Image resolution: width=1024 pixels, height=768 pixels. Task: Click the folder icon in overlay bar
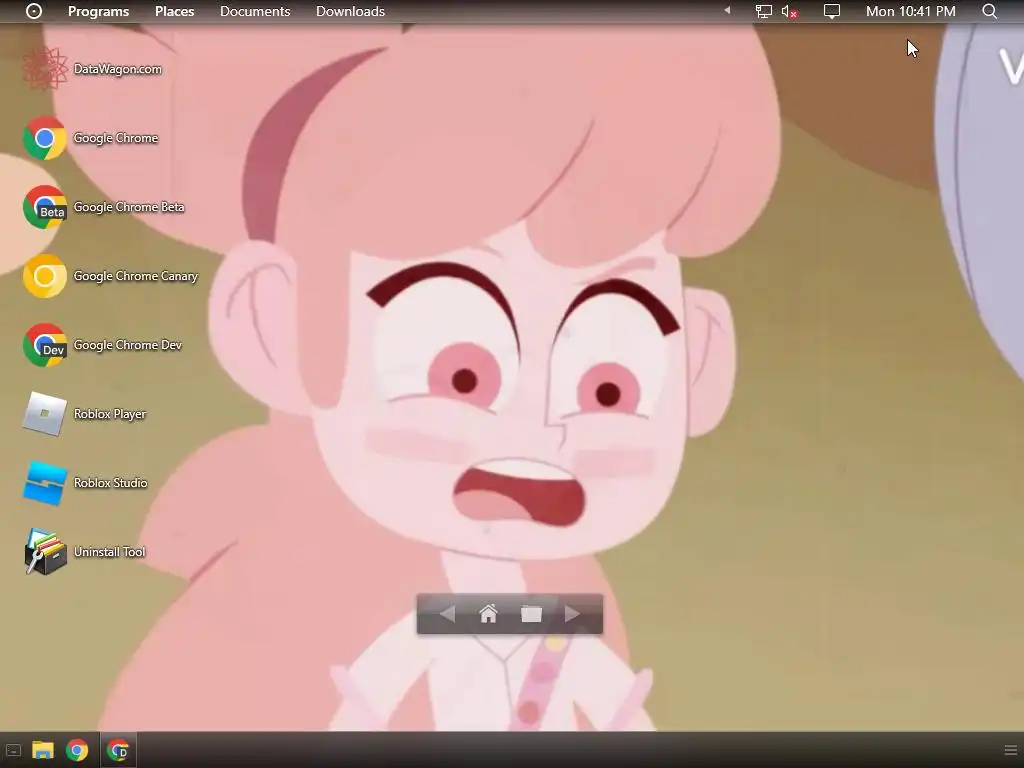pos(532,614)
